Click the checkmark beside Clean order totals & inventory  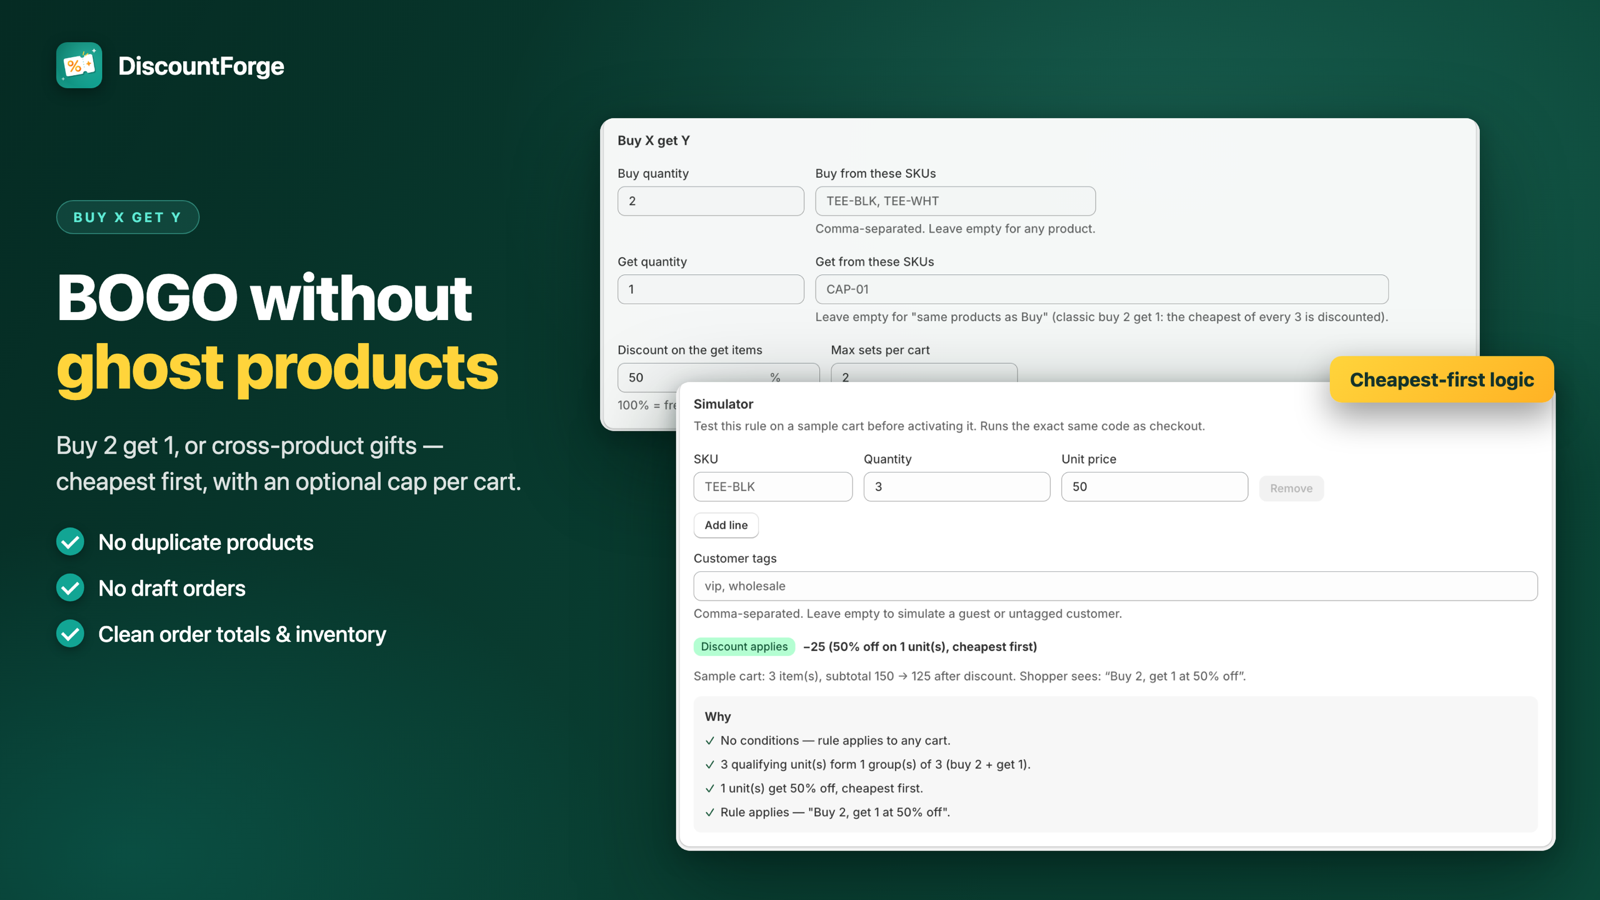point(70,634)
